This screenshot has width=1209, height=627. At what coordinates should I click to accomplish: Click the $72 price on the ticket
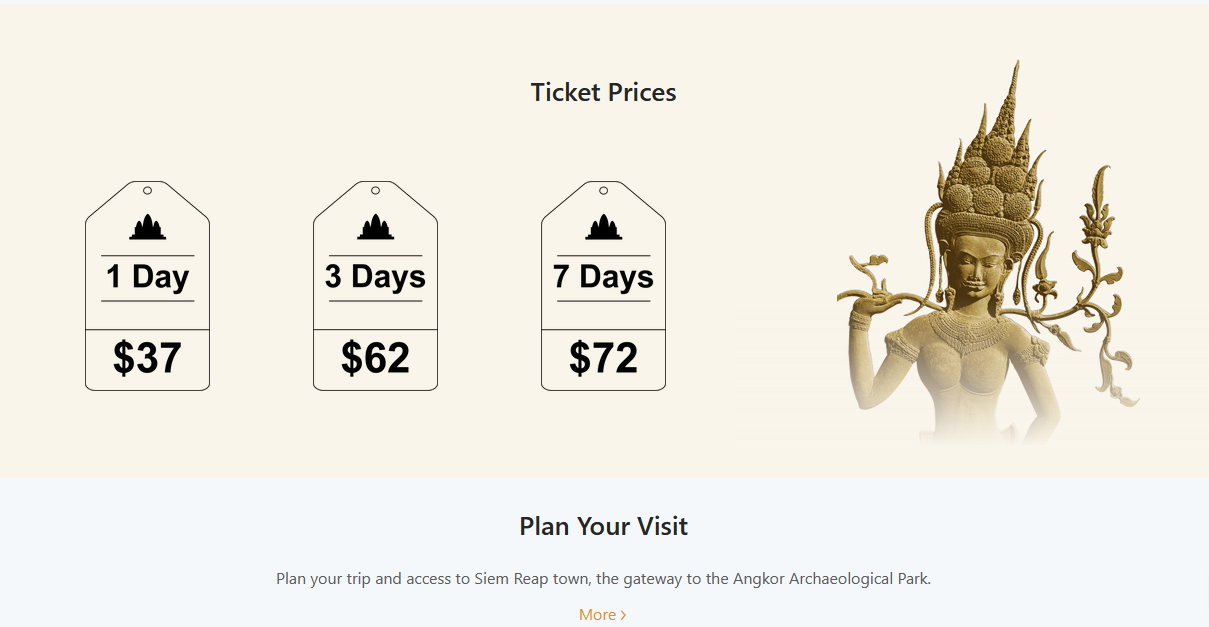pyautogui.click(x=603, y=358)
